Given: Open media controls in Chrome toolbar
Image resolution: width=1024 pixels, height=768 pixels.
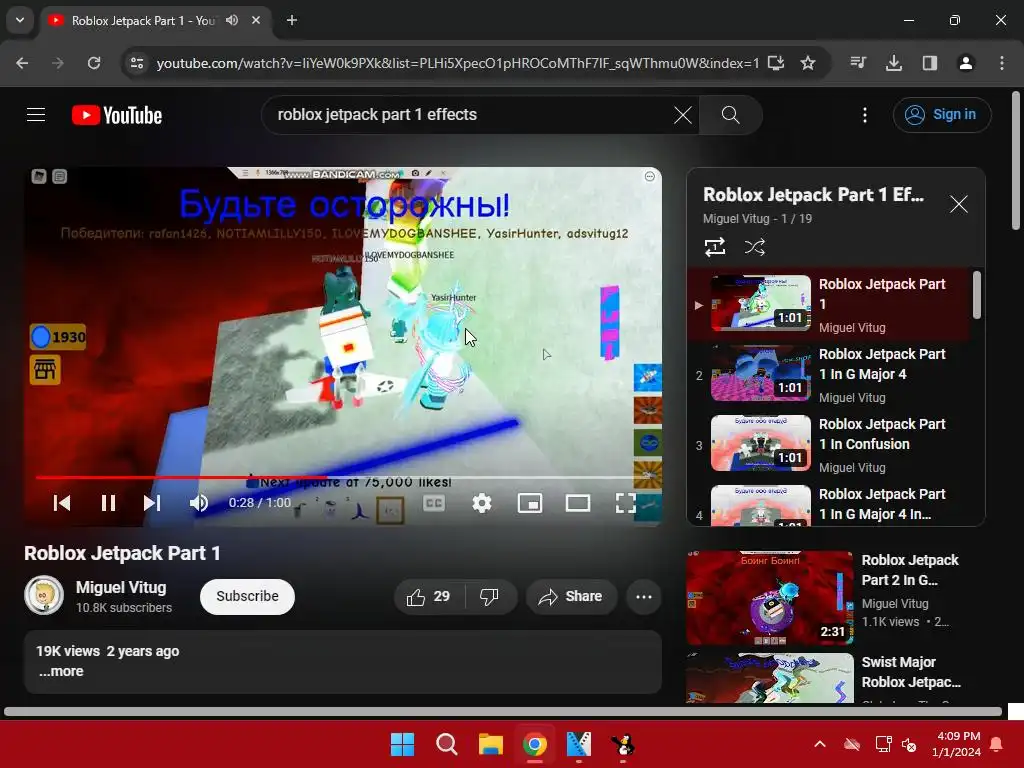Looking at the screenshot, I should pos(858,63).
